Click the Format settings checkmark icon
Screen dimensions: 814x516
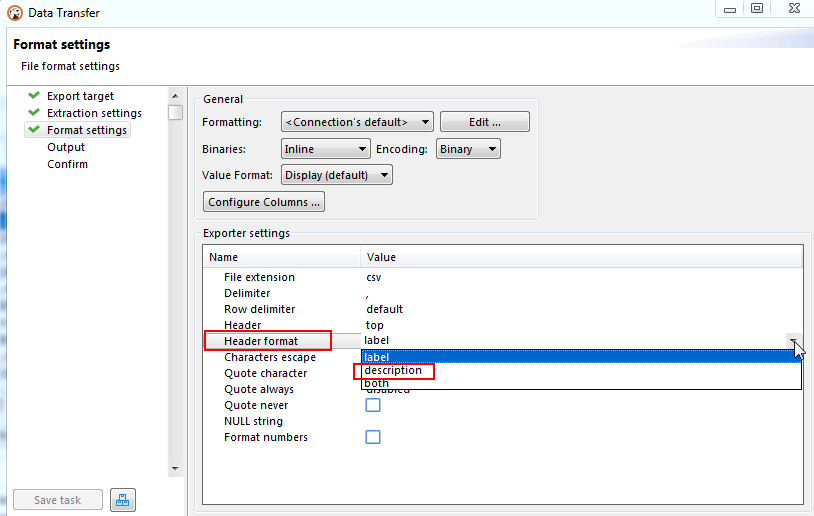pyautogui.click(x=34, y=130)
